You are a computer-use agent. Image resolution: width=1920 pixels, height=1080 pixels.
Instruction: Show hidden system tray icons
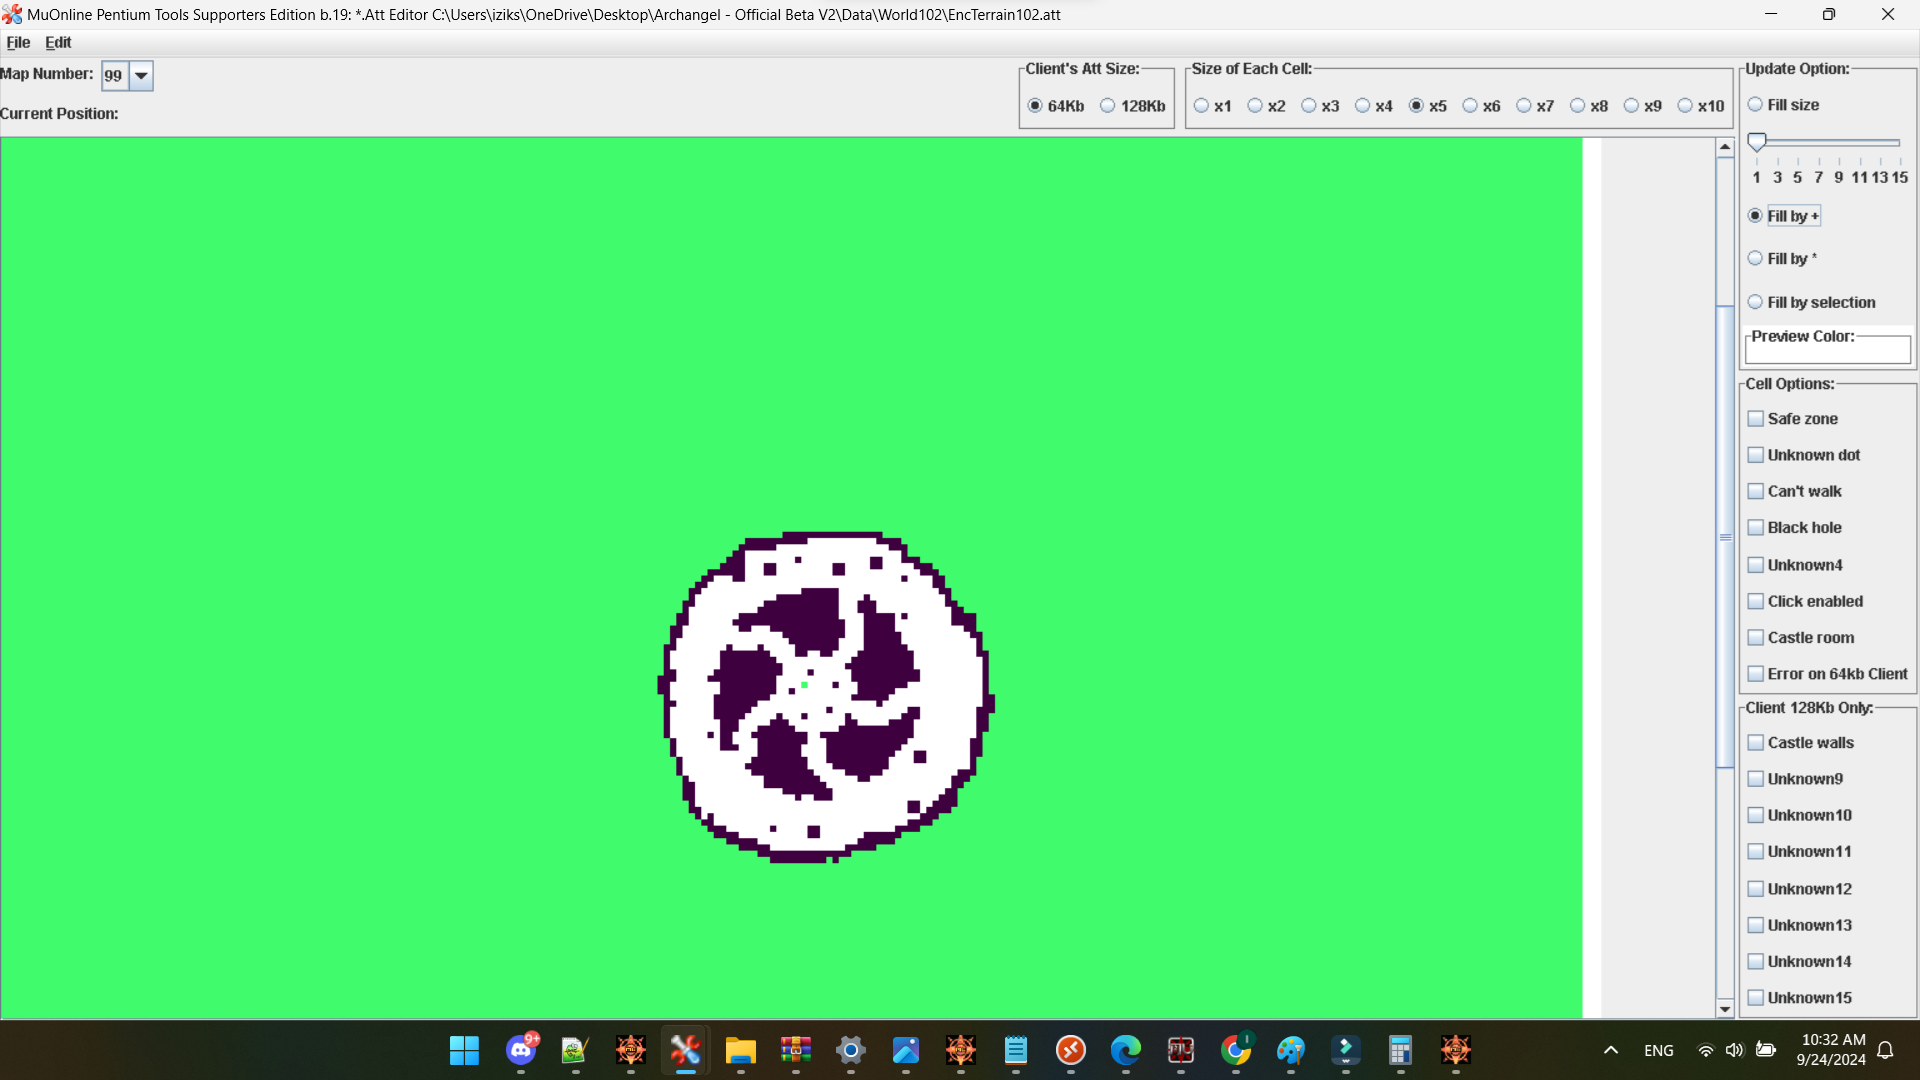point(1611,1050)
